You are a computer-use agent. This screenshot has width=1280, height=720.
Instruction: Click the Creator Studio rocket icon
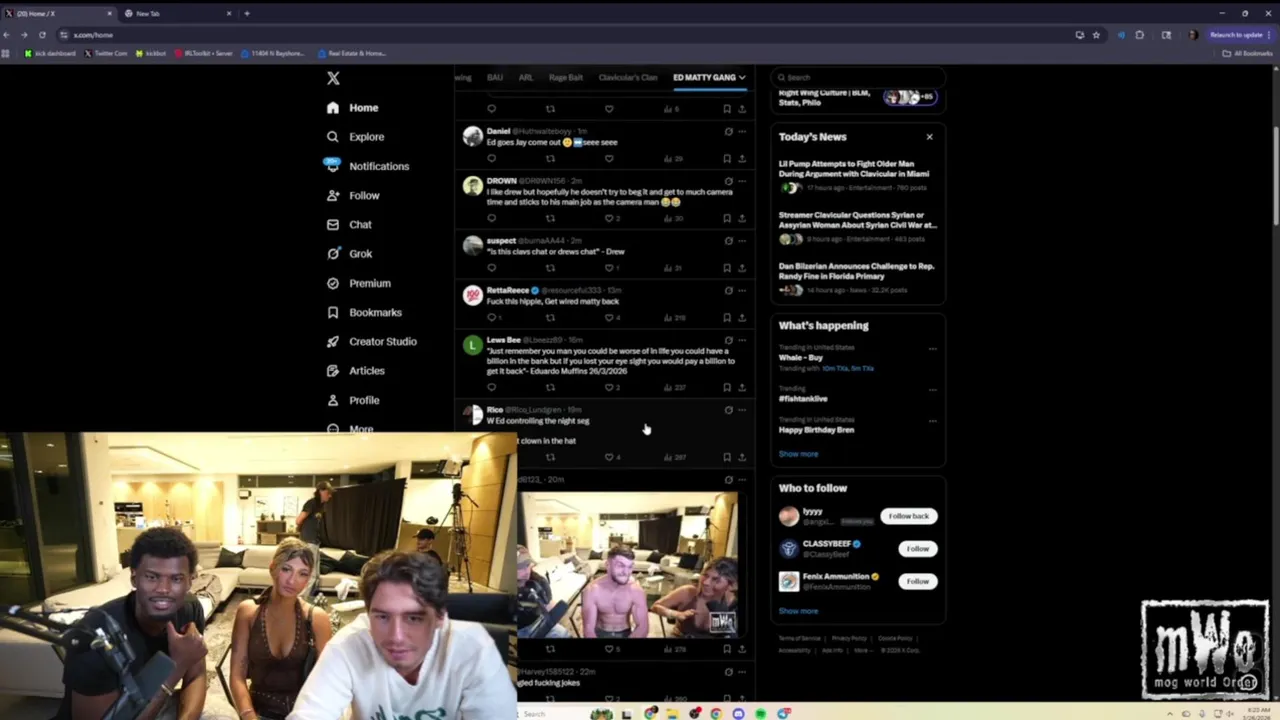333,341
